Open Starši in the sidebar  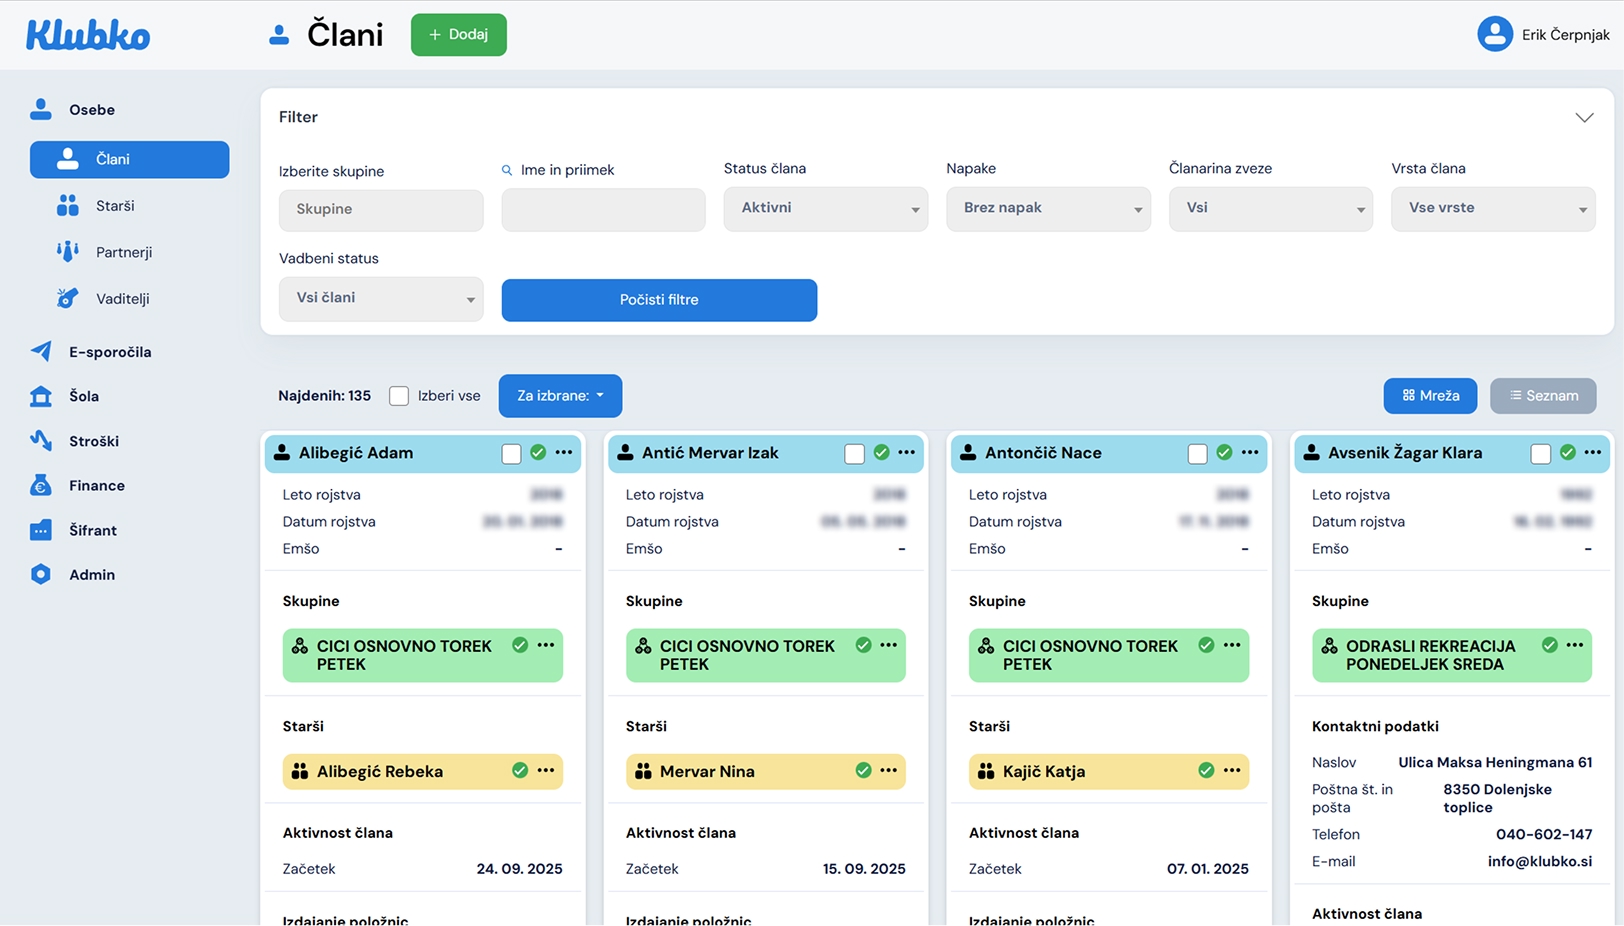point(115,206)
